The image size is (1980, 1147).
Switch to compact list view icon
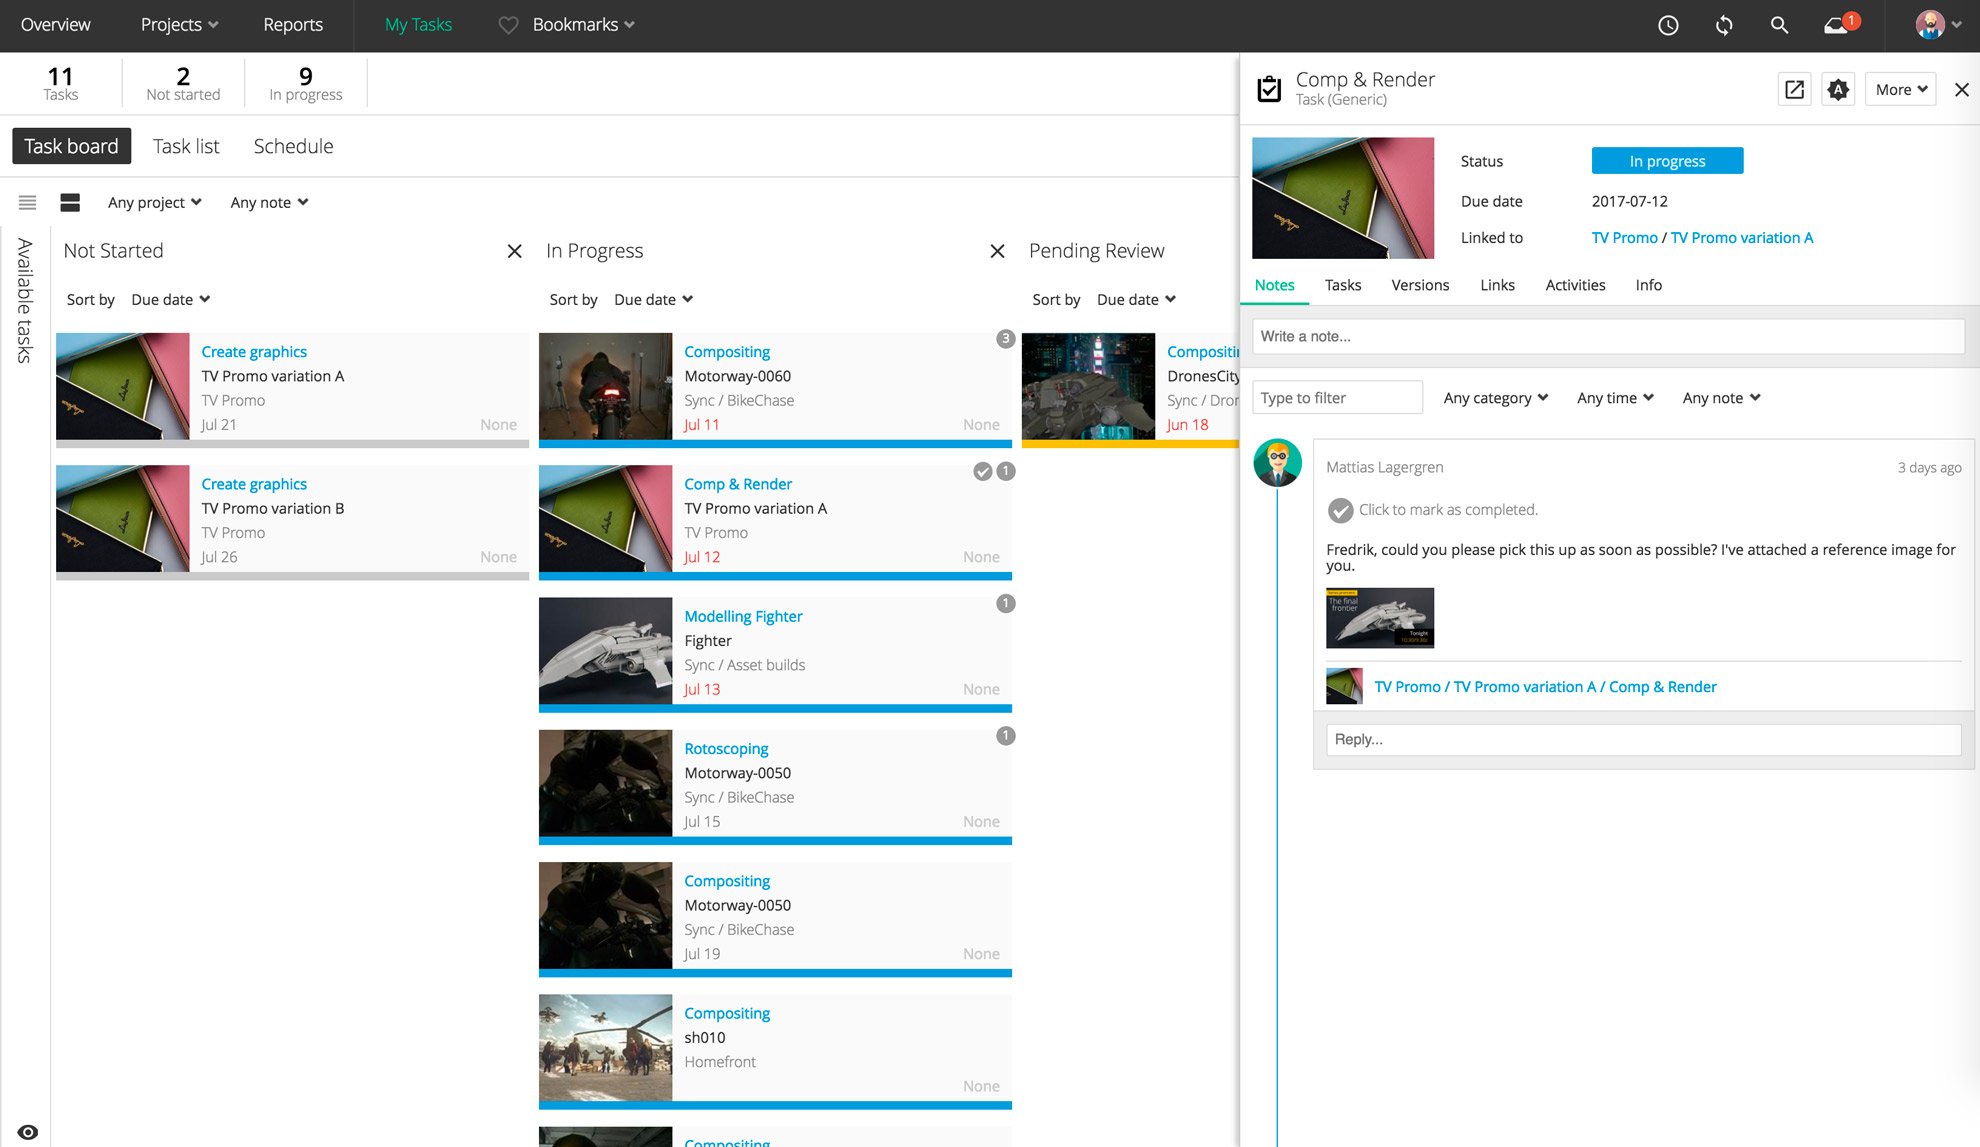pos(28,202)
